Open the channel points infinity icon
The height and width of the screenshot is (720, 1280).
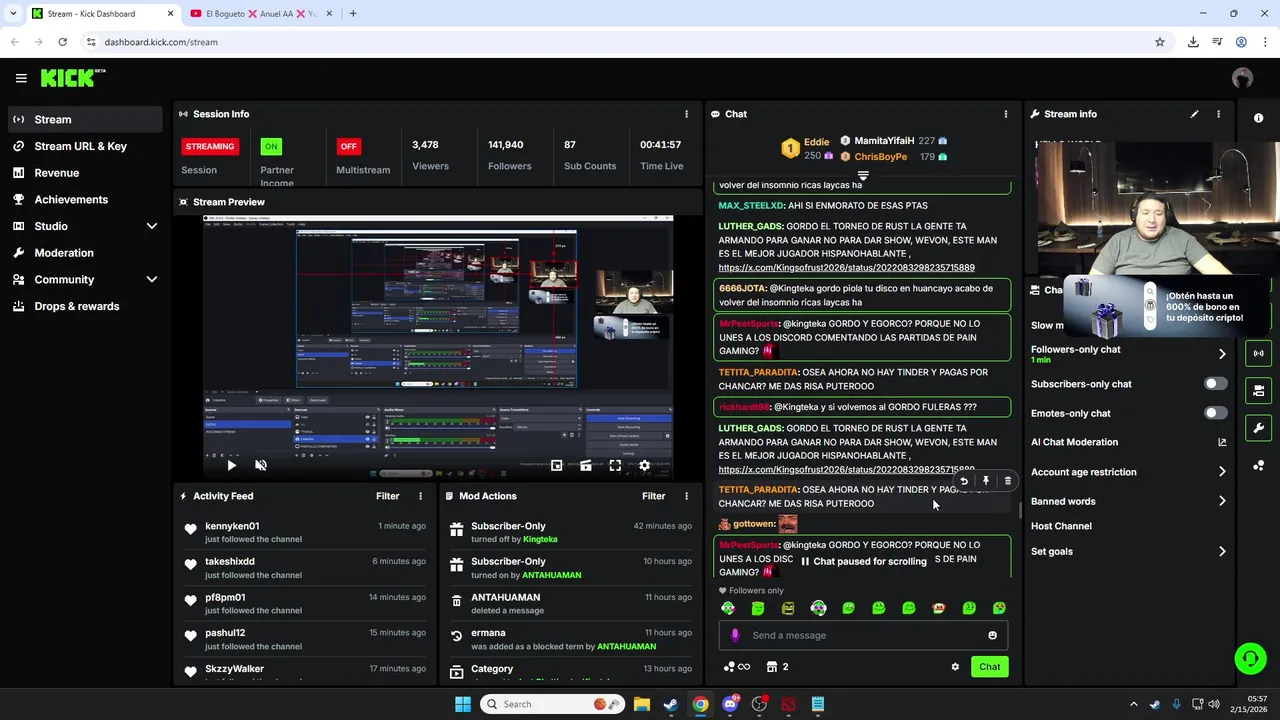pyautogui.click(x=736, y=667)
